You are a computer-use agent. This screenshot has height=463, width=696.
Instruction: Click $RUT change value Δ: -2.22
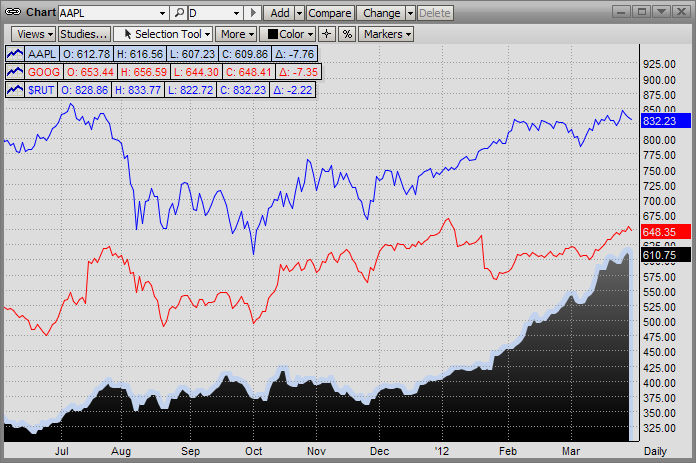293,90
